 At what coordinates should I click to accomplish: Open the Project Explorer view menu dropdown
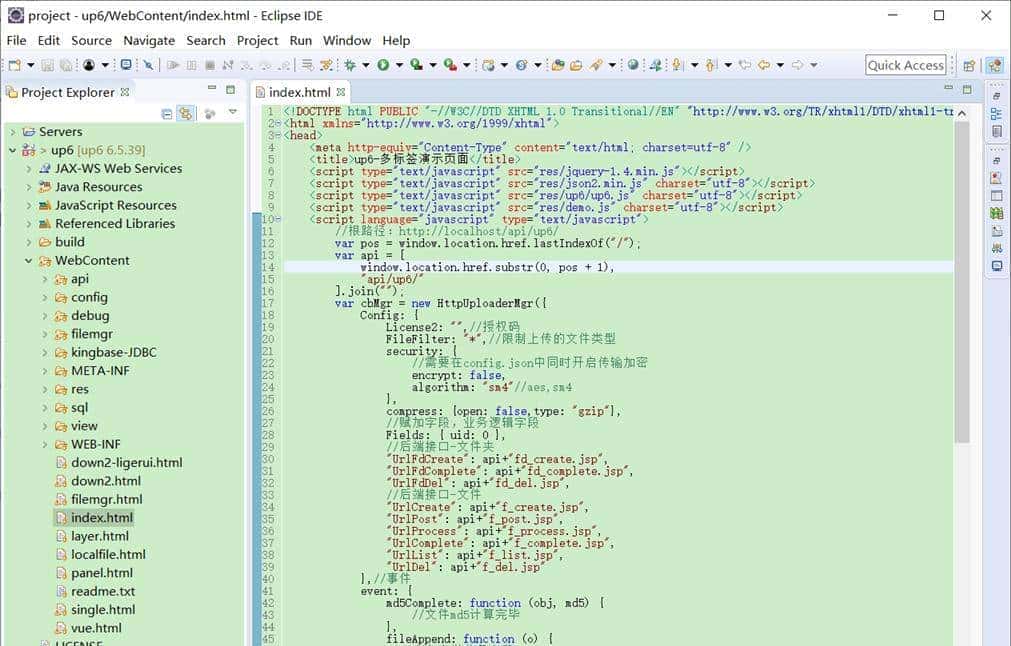(233, 113)
